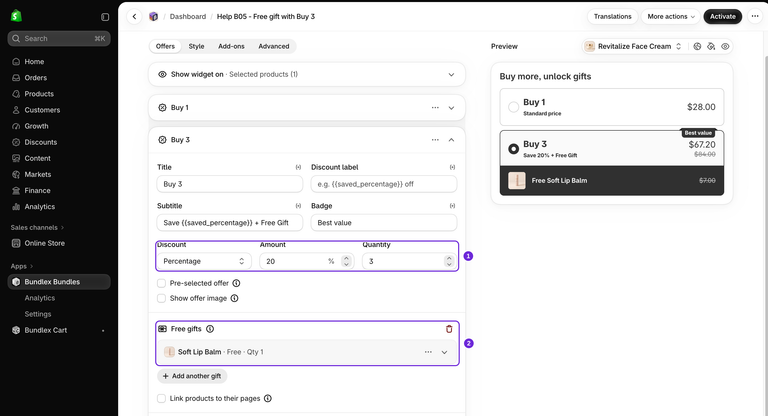The width and height of the screenshot is (768, 416).
Task: Insert variable into Title field
Action: (298, 168)
